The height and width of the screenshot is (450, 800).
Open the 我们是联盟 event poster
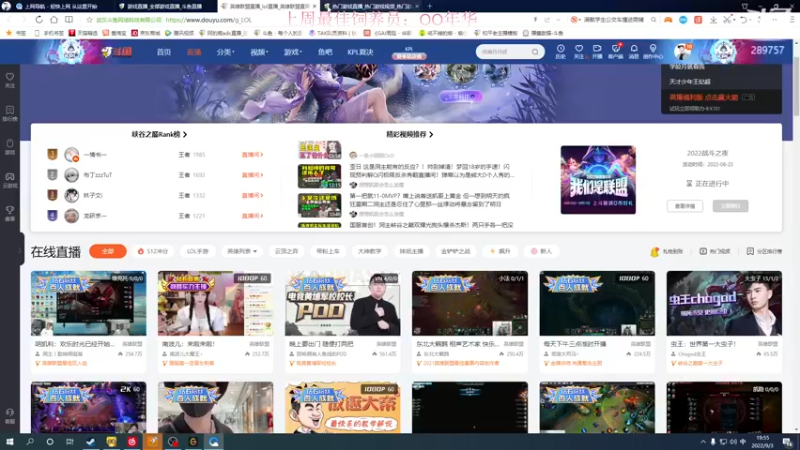pyautogui.click(x=598, y=180)
